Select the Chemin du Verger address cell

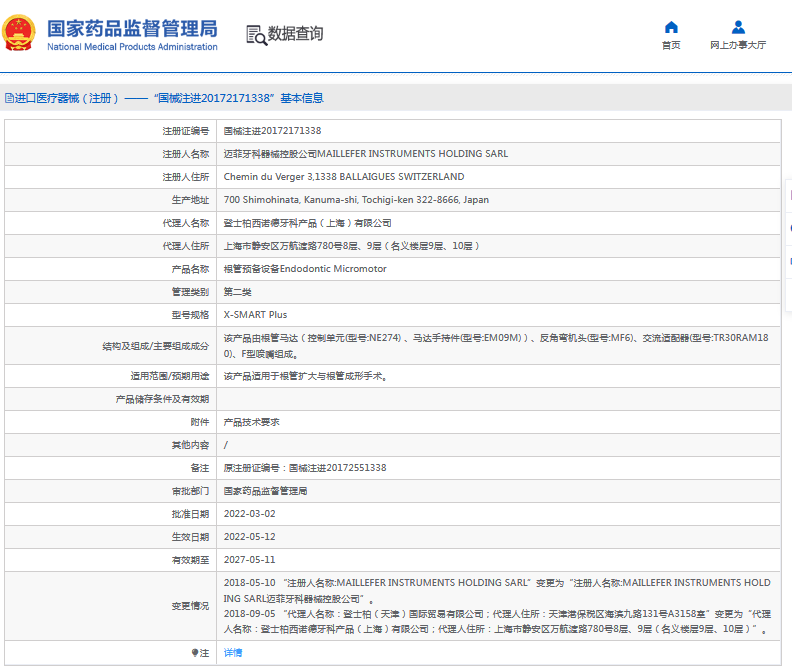click(344, 177)
